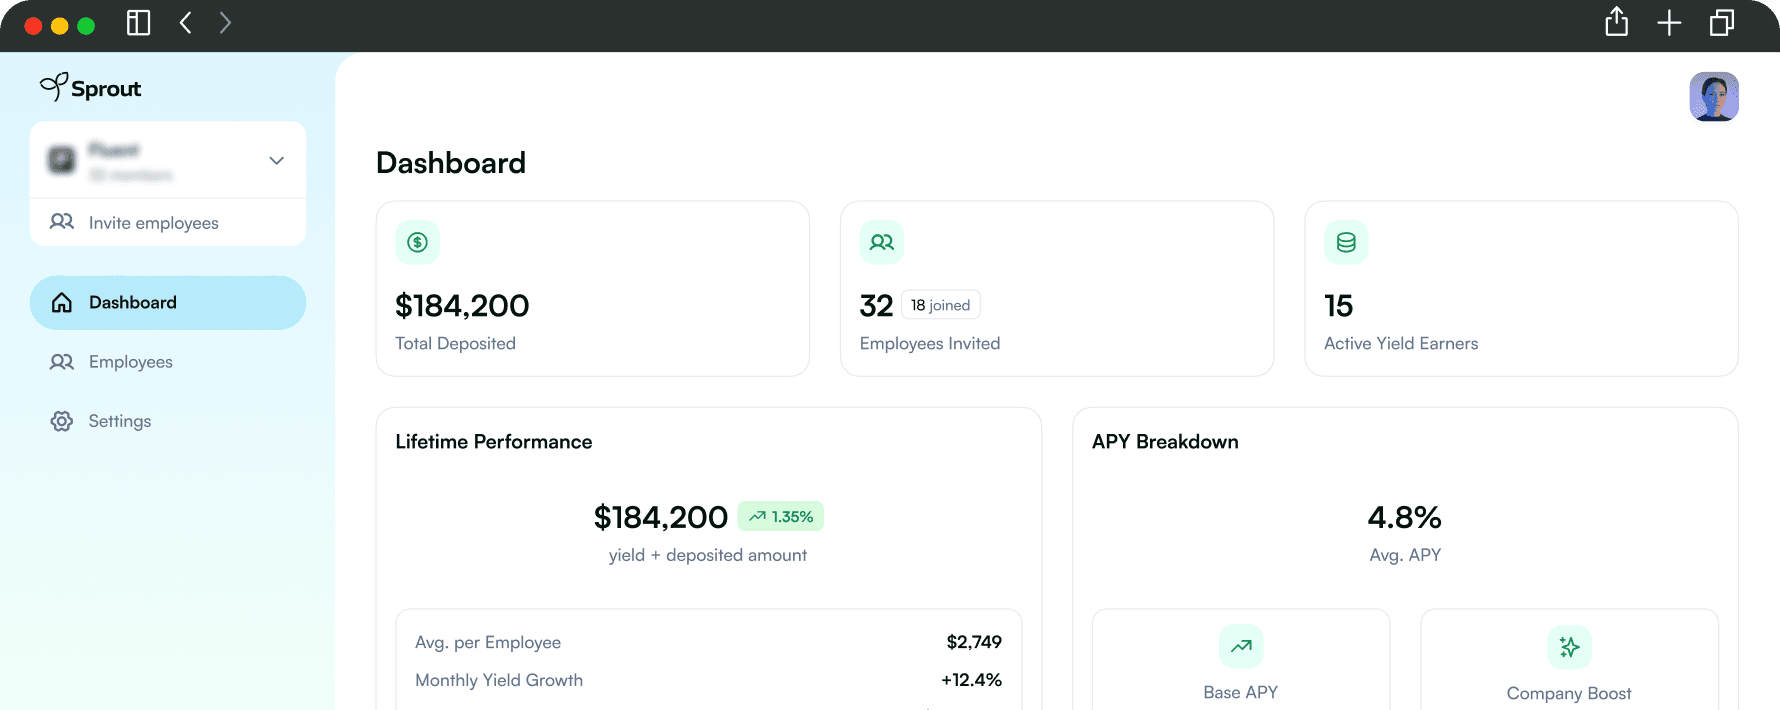This screenshot has height=710, width=1780.
Task: Click the 1.35% growth badge
Action: tap(780, 517)
